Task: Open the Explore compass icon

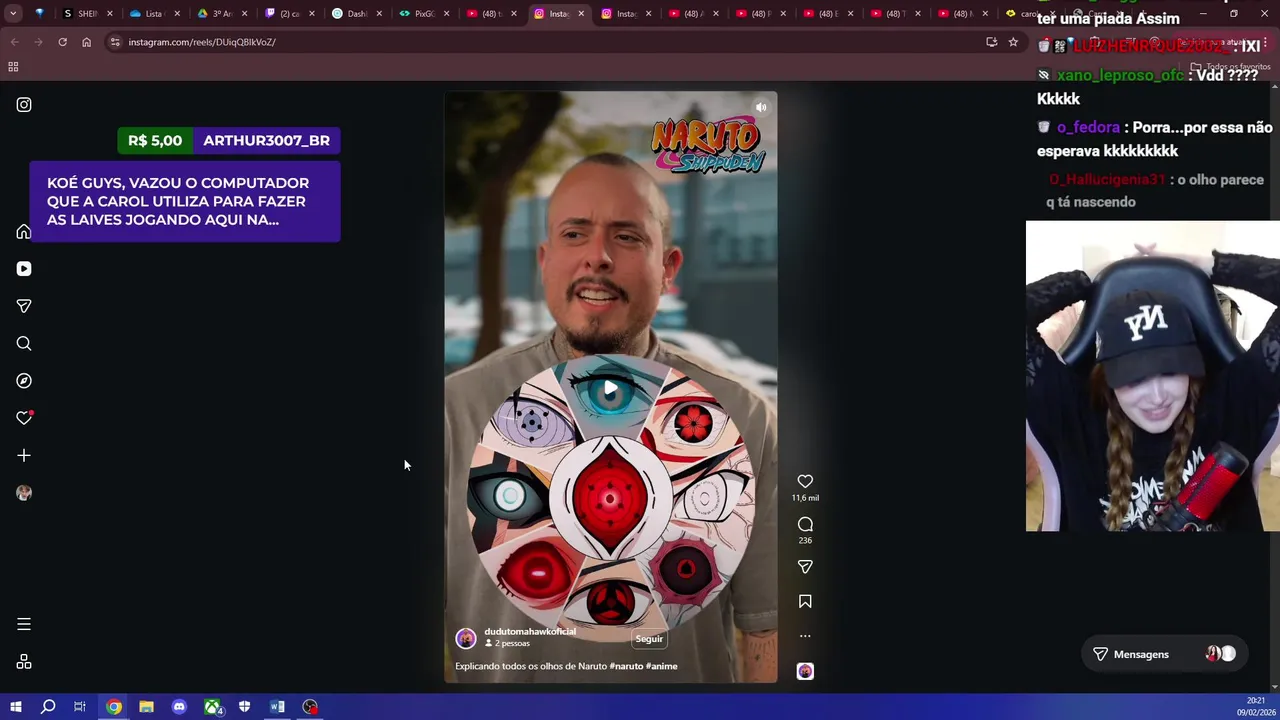Action: 24,381
